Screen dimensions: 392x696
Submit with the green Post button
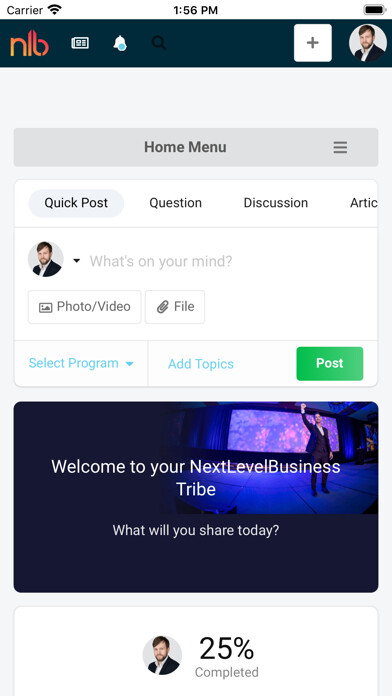[330, 364]
